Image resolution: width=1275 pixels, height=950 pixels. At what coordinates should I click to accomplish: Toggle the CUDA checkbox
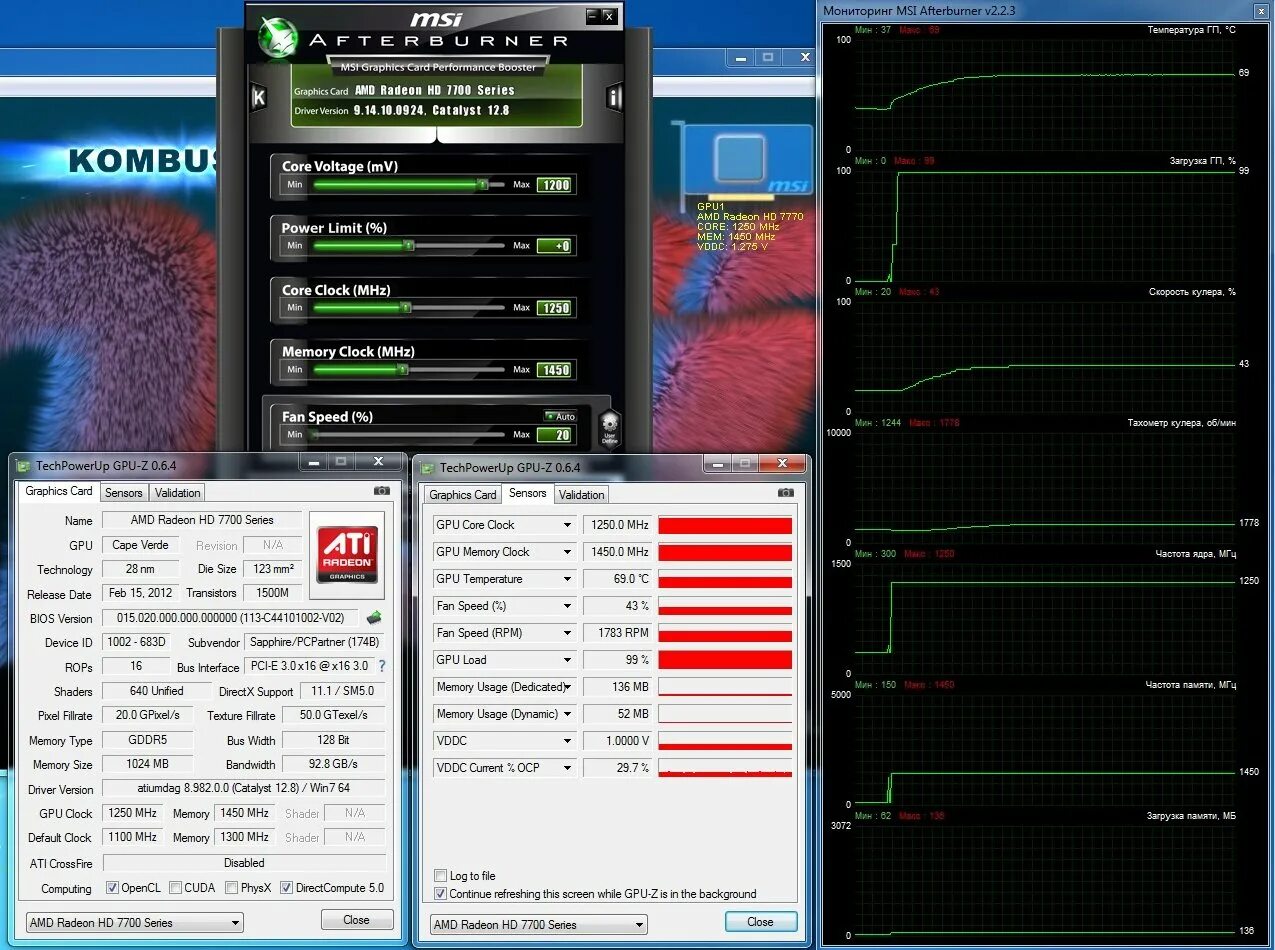coord(175,887)
